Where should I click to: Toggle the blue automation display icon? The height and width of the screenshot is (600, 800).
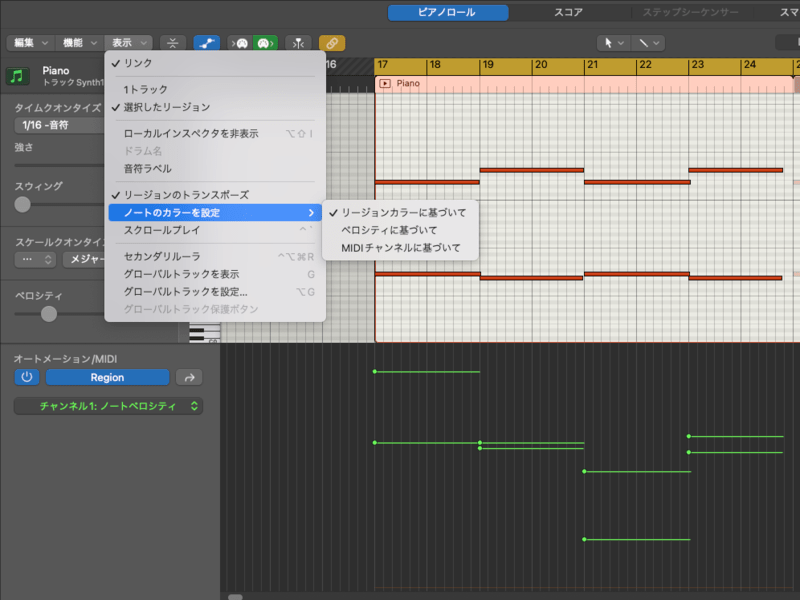207,43
